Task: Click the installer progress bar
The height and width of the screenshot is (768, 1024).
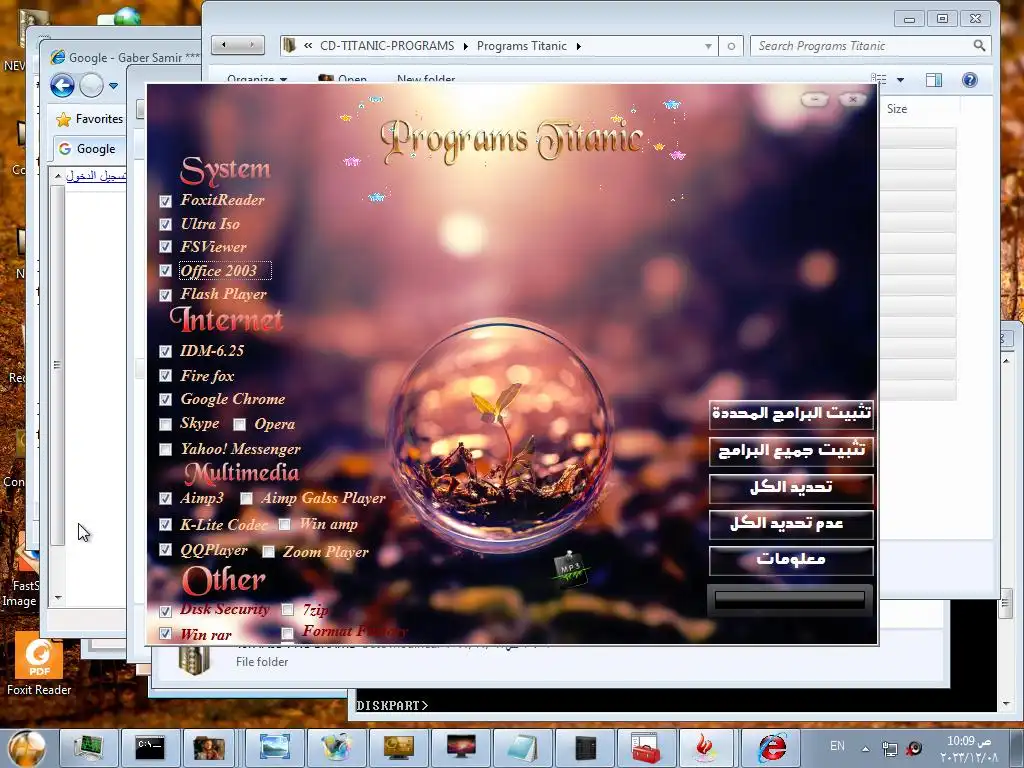Action: 790,600
